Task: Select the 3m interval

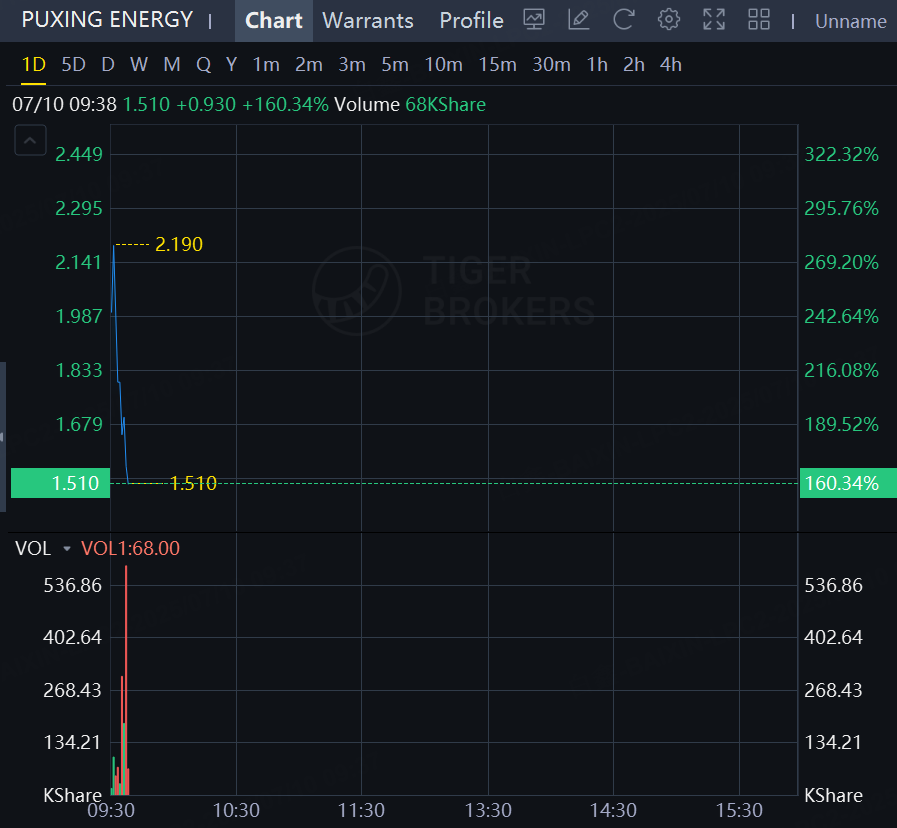Action: coord(352,65)
